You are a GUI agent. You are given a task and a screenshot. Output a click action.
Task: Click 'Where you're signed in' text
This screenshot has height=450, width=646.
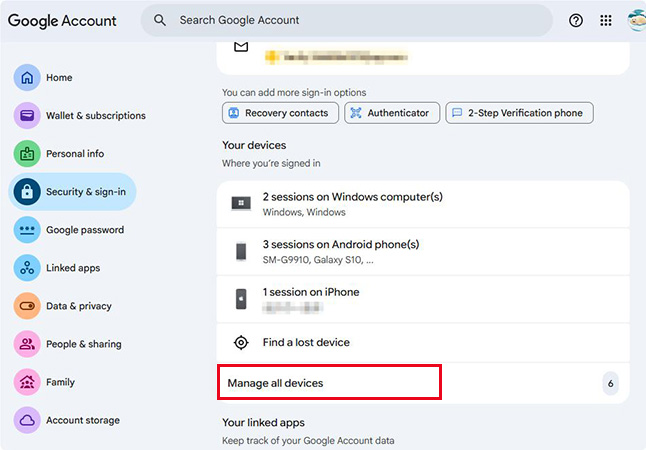[x=271, y=163]
